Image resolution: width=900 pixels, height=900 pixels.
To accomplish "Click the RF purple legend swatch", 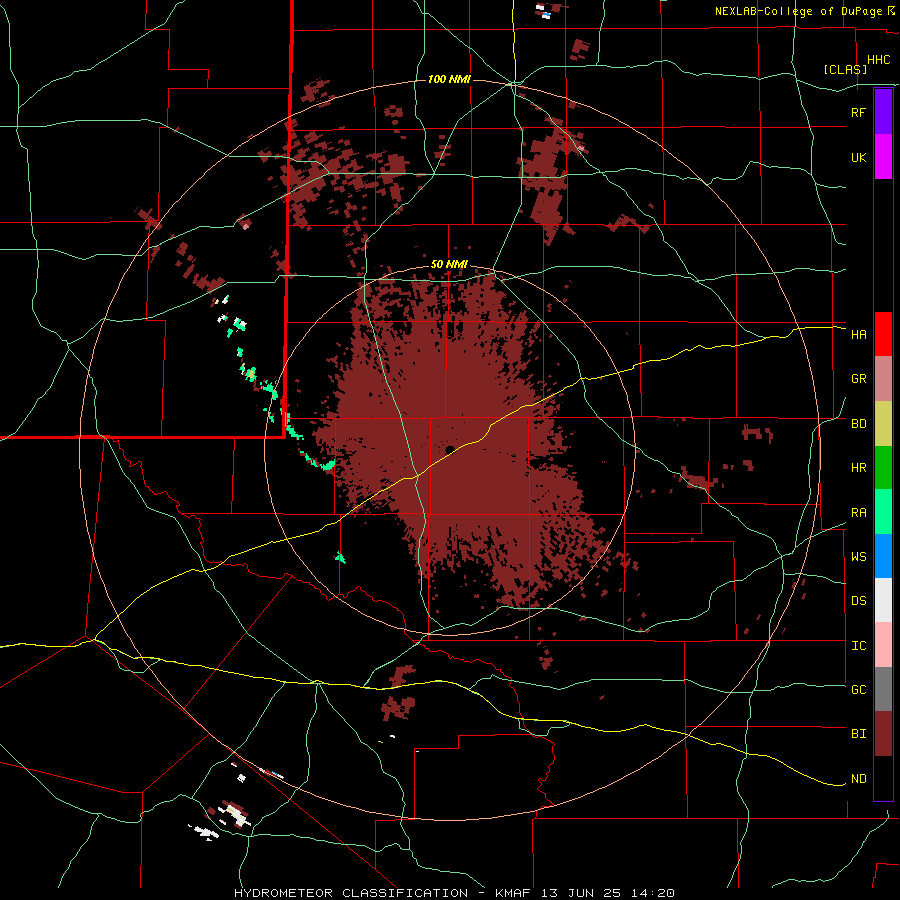I will pos(883,112).
